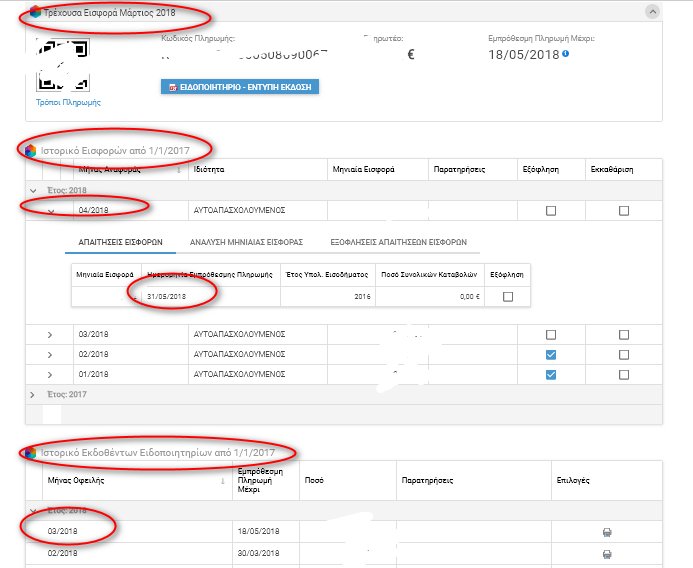This screenshot has width=693, height=568.
Task: Click the QR code payment image
Action: pos(62,64)
